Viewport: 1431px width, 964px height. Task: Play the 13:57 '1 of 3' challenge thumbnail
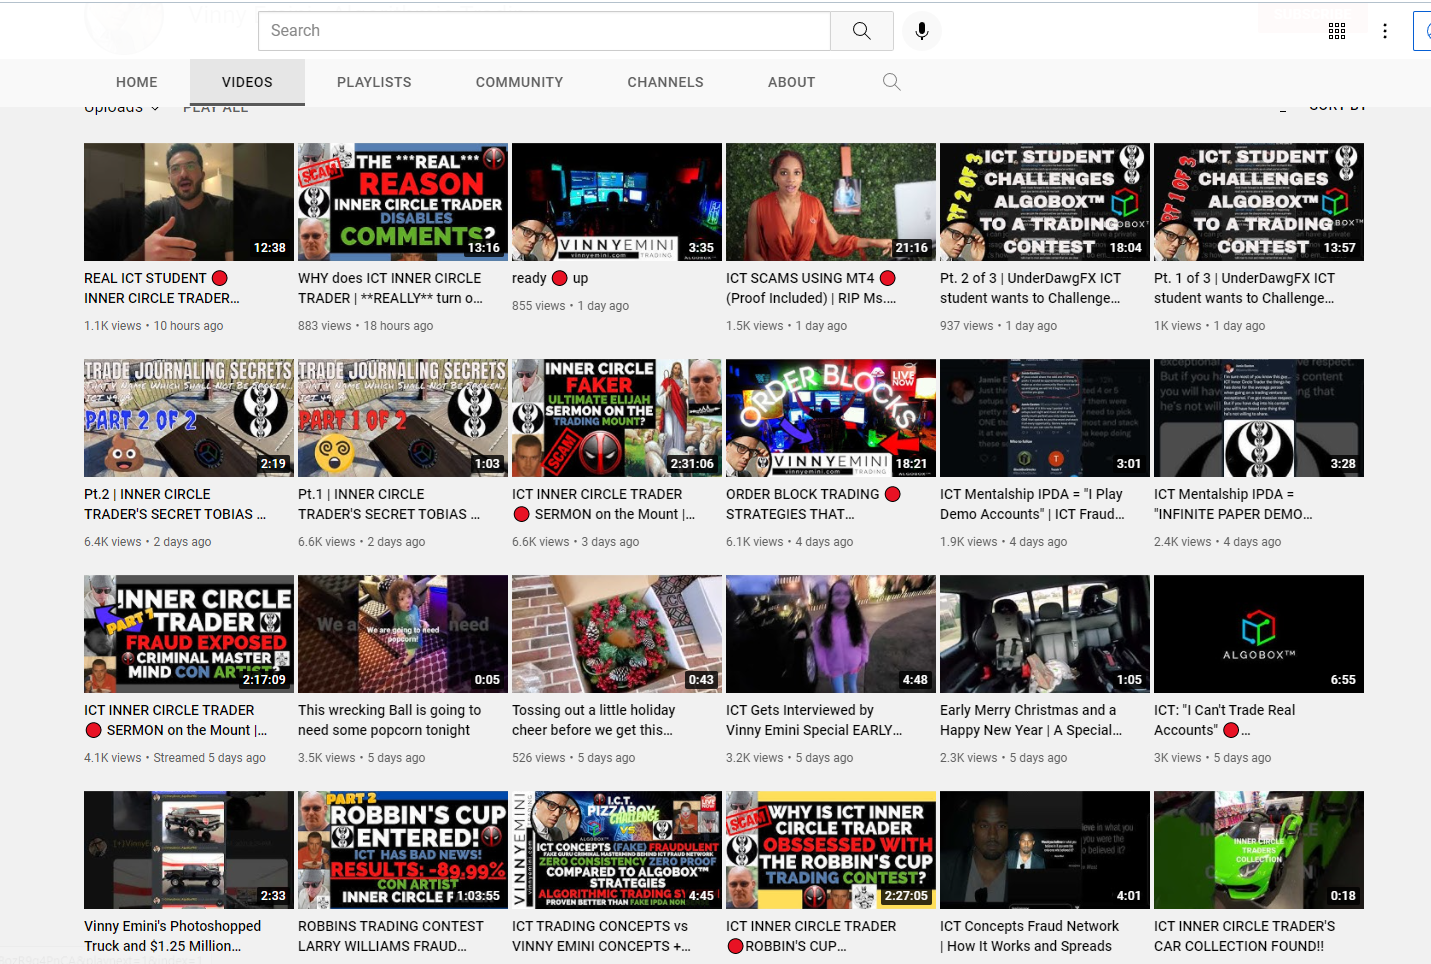coord(1259,202)
